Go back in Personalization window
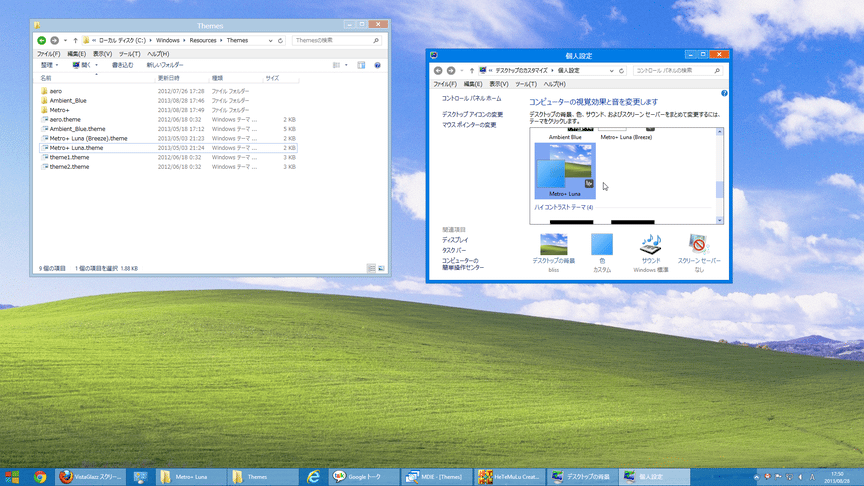The image size is (864, 486). tap(438, 71)
